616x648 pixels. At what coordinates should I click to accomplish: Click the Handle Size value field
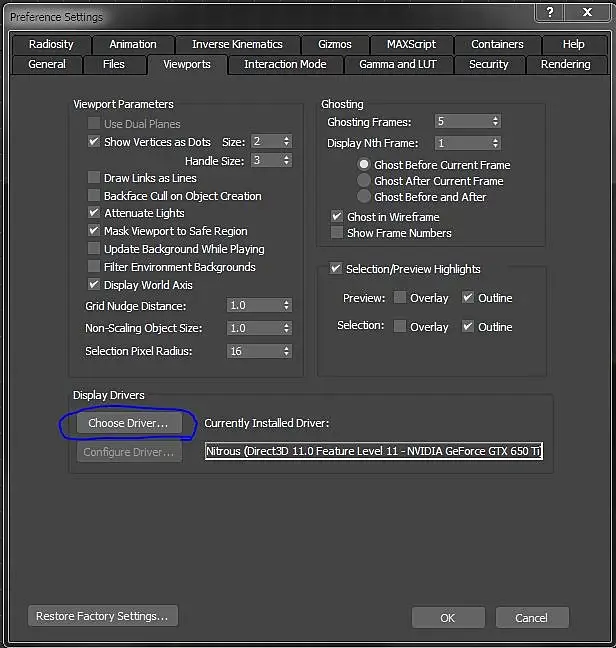pos(266,160)
